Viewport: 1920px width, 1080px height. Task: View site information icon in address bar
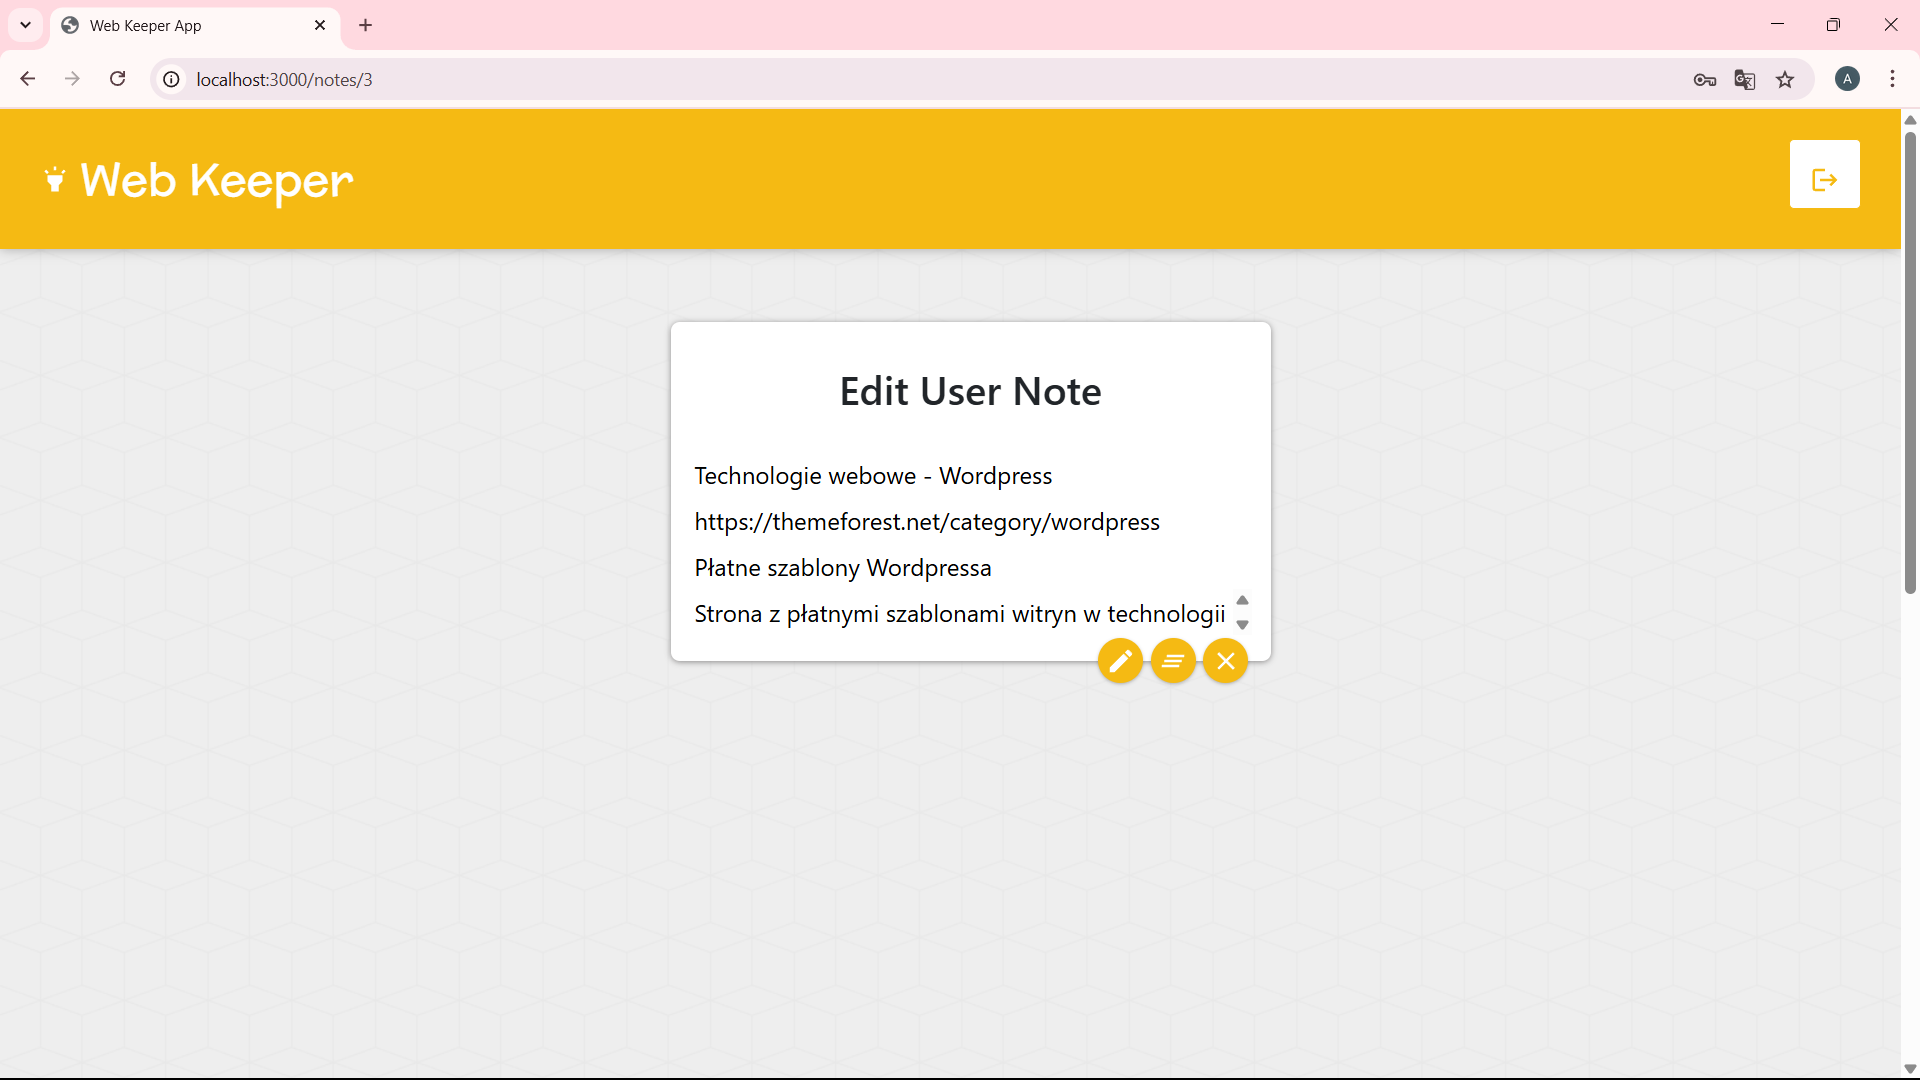coord(172,80)
